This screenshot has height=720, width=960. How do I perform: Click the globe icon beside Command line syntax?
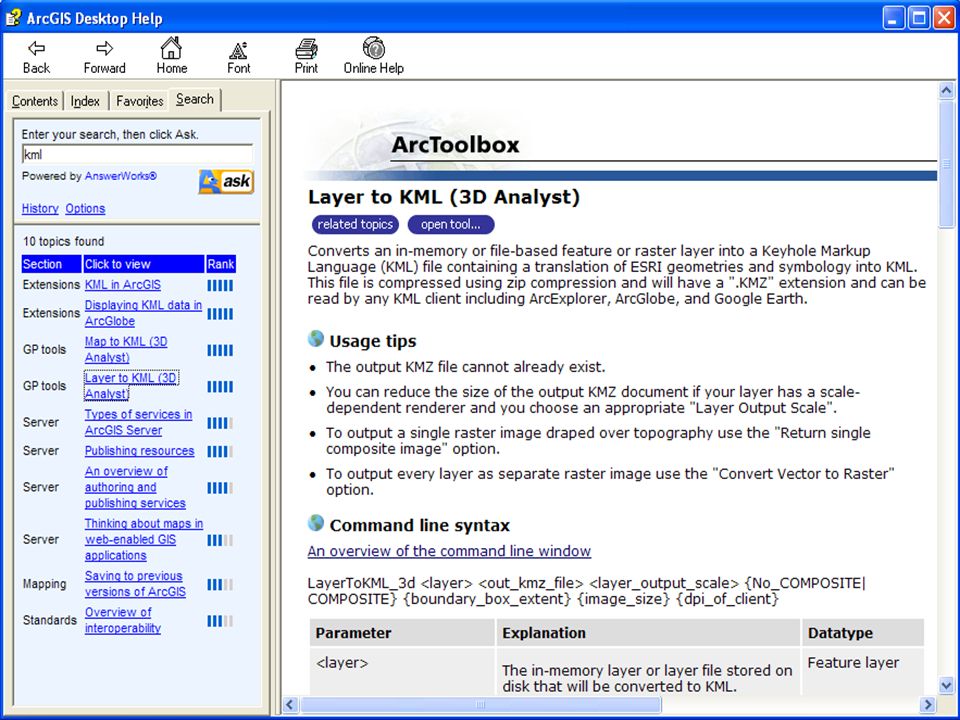tap(316, 523)
